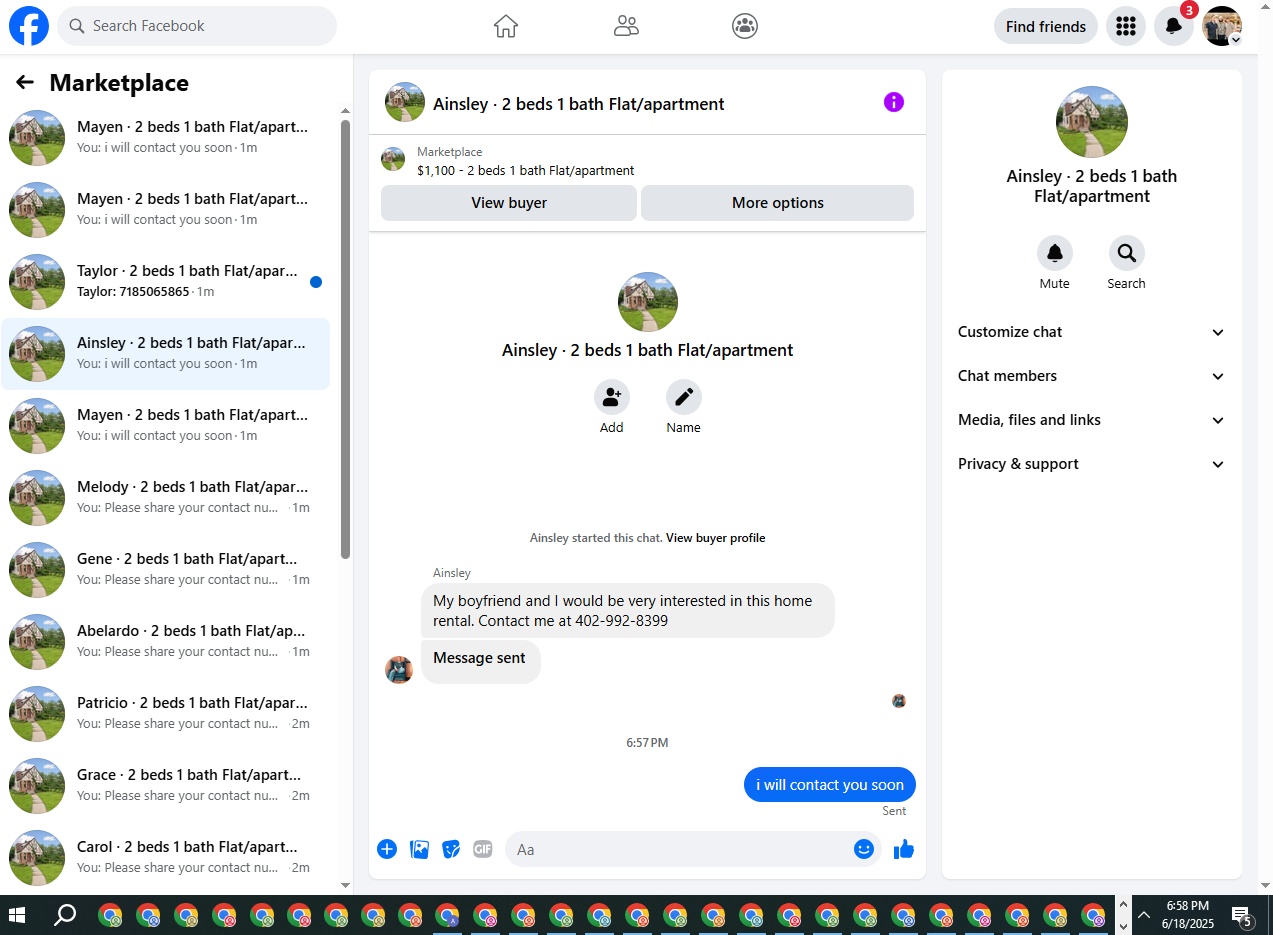The image size is (1273, 935).
Task: Open View buyer profile link
Action: pyautogui.click(x=715, y=538)
